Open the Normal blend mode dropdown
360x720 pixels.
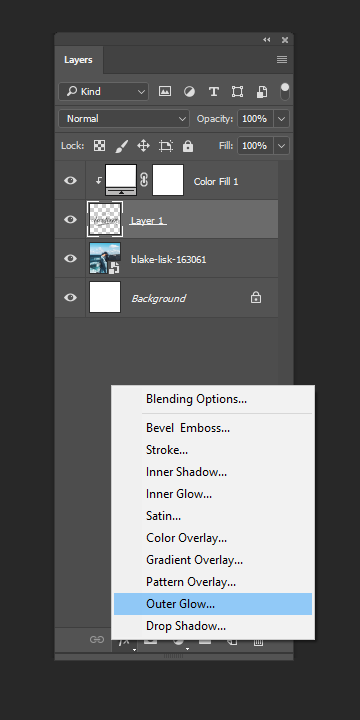click(x=124, y=118)
